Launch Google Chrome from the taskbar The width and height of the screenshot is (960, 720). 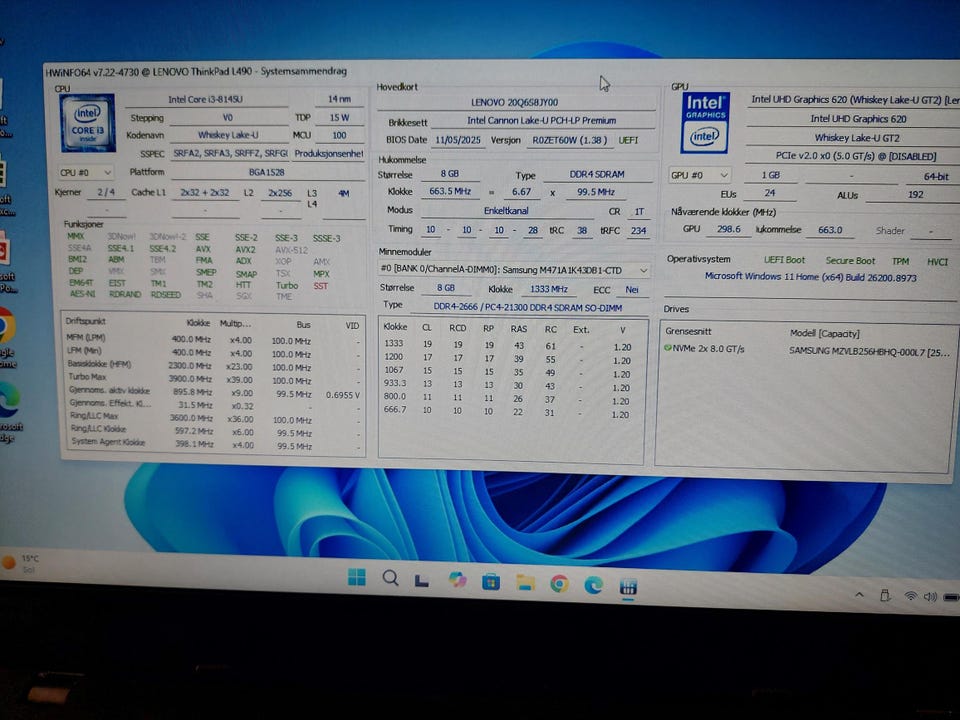[x=559, y=584]
